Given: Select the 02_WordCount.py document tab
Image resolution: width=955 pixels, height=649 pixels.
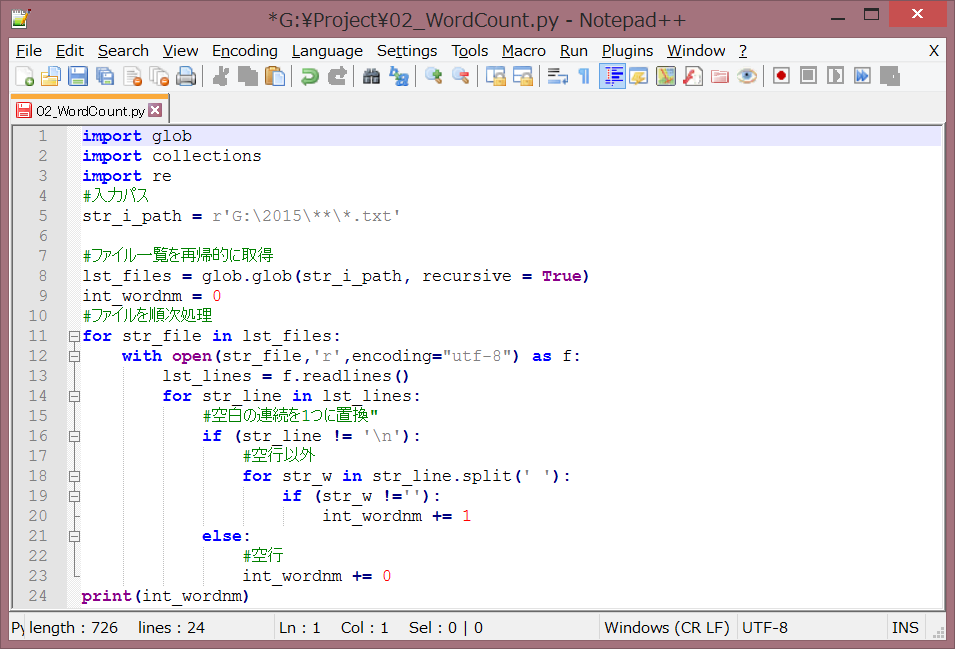Looking at the screenshot, I should click(x=90, y=111).
